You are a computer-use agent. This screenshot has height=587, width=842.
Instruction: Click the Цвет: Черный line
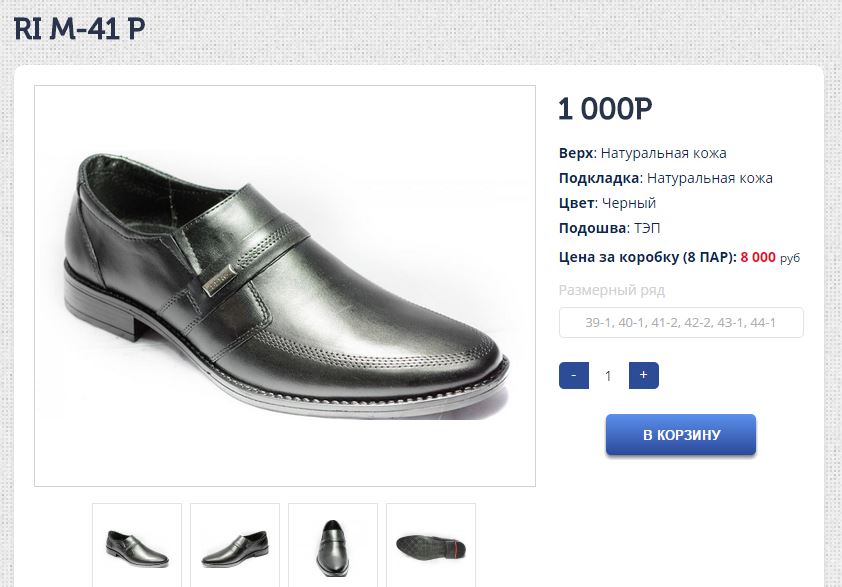(x=607, y=203)
